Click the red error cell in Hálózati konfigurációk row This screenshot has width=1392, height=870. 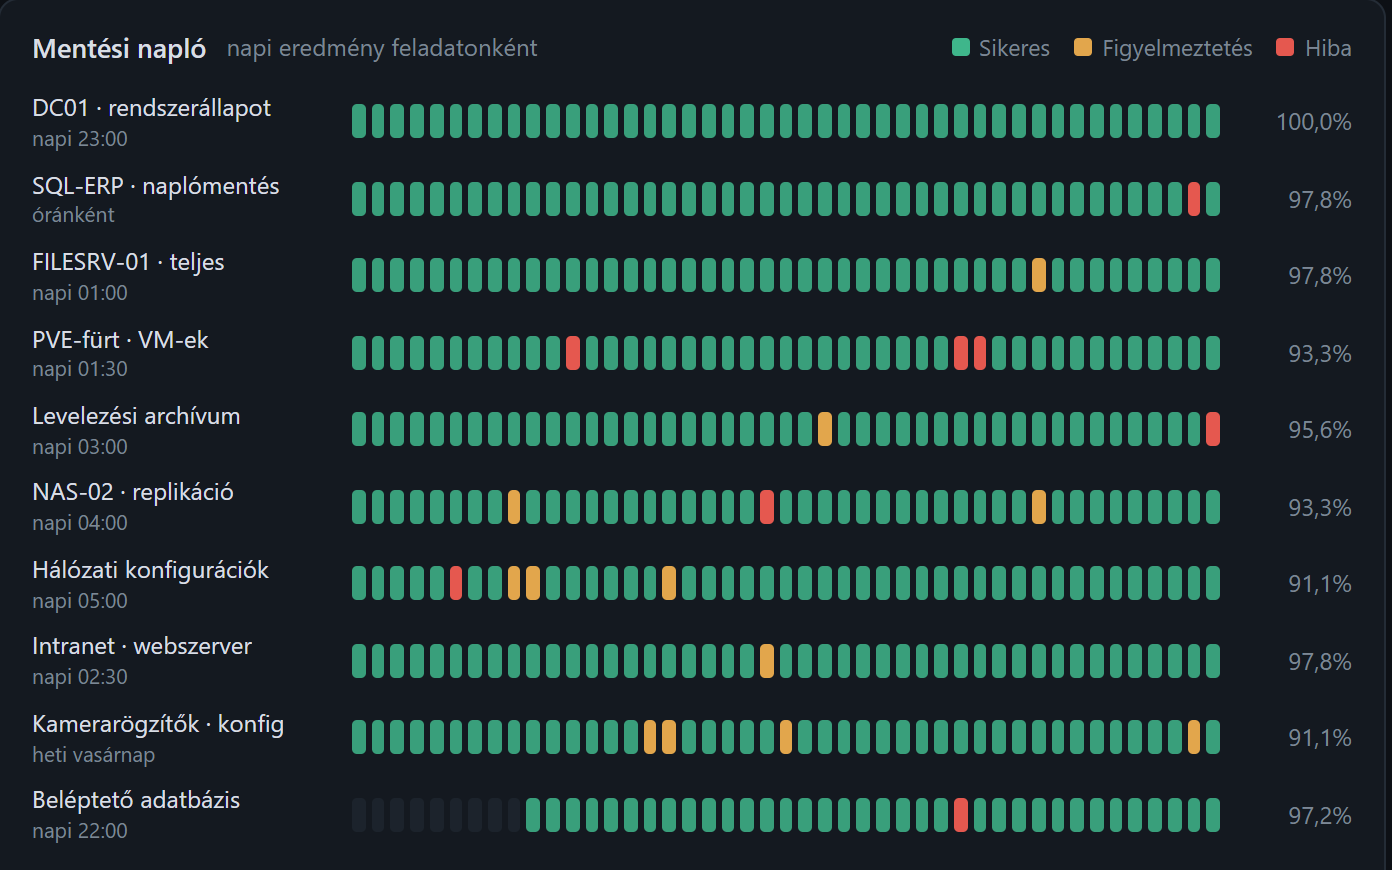(456, 583)
